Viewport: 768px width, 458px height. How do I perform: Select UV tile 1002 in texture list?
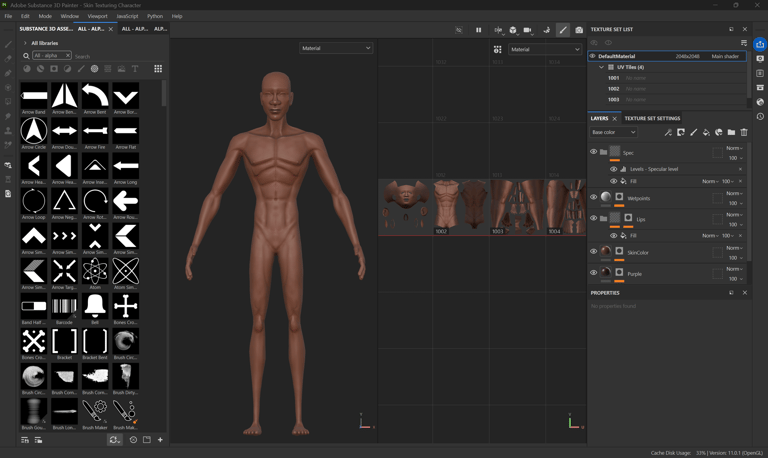click(x=613, y=89)
